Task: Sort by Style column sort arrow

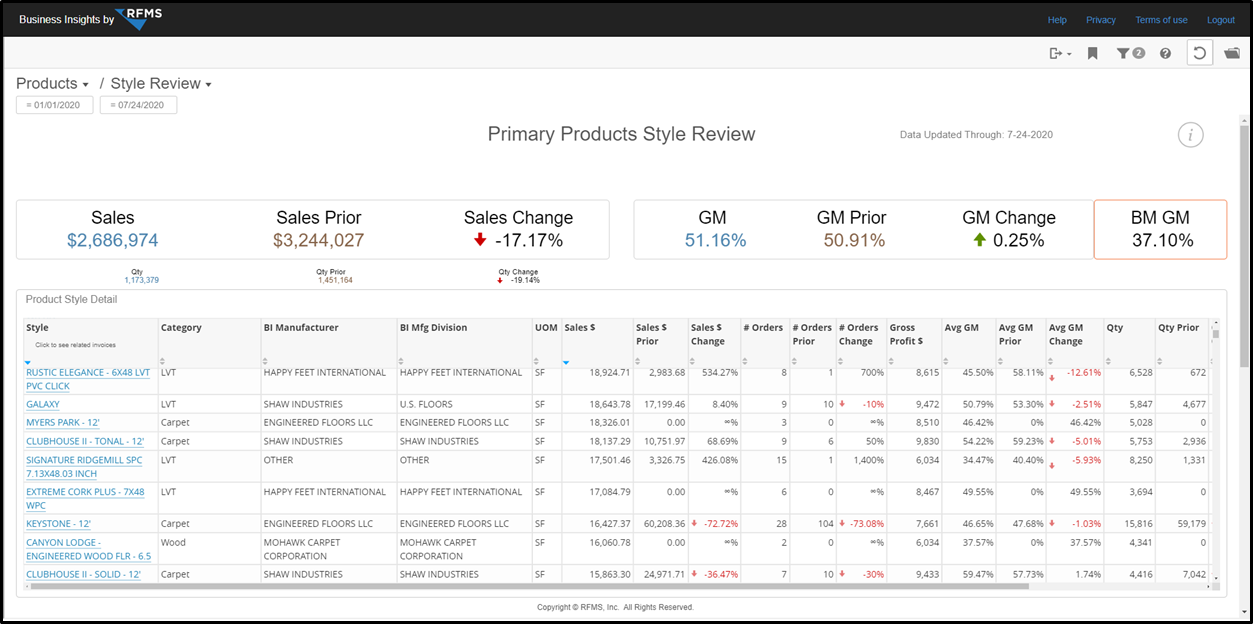Action: [28, 362]
